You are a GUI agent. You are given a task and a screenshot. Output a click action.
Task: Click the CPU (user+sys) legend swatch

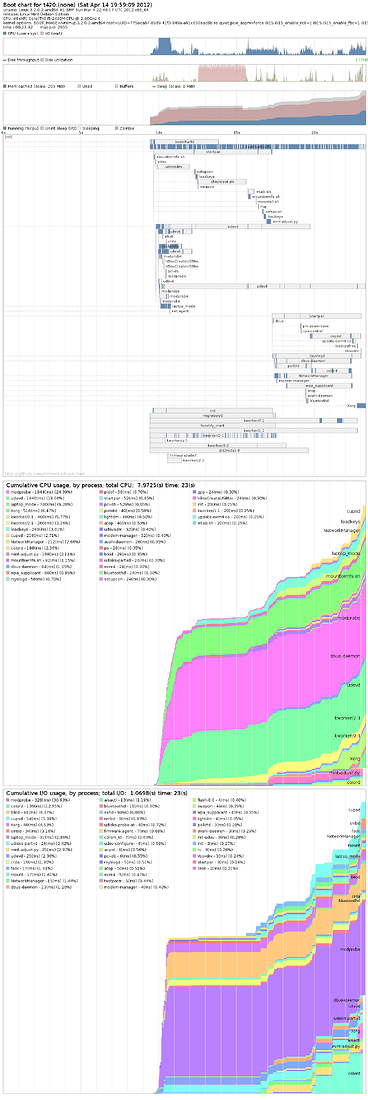click(x=4, y=33)
